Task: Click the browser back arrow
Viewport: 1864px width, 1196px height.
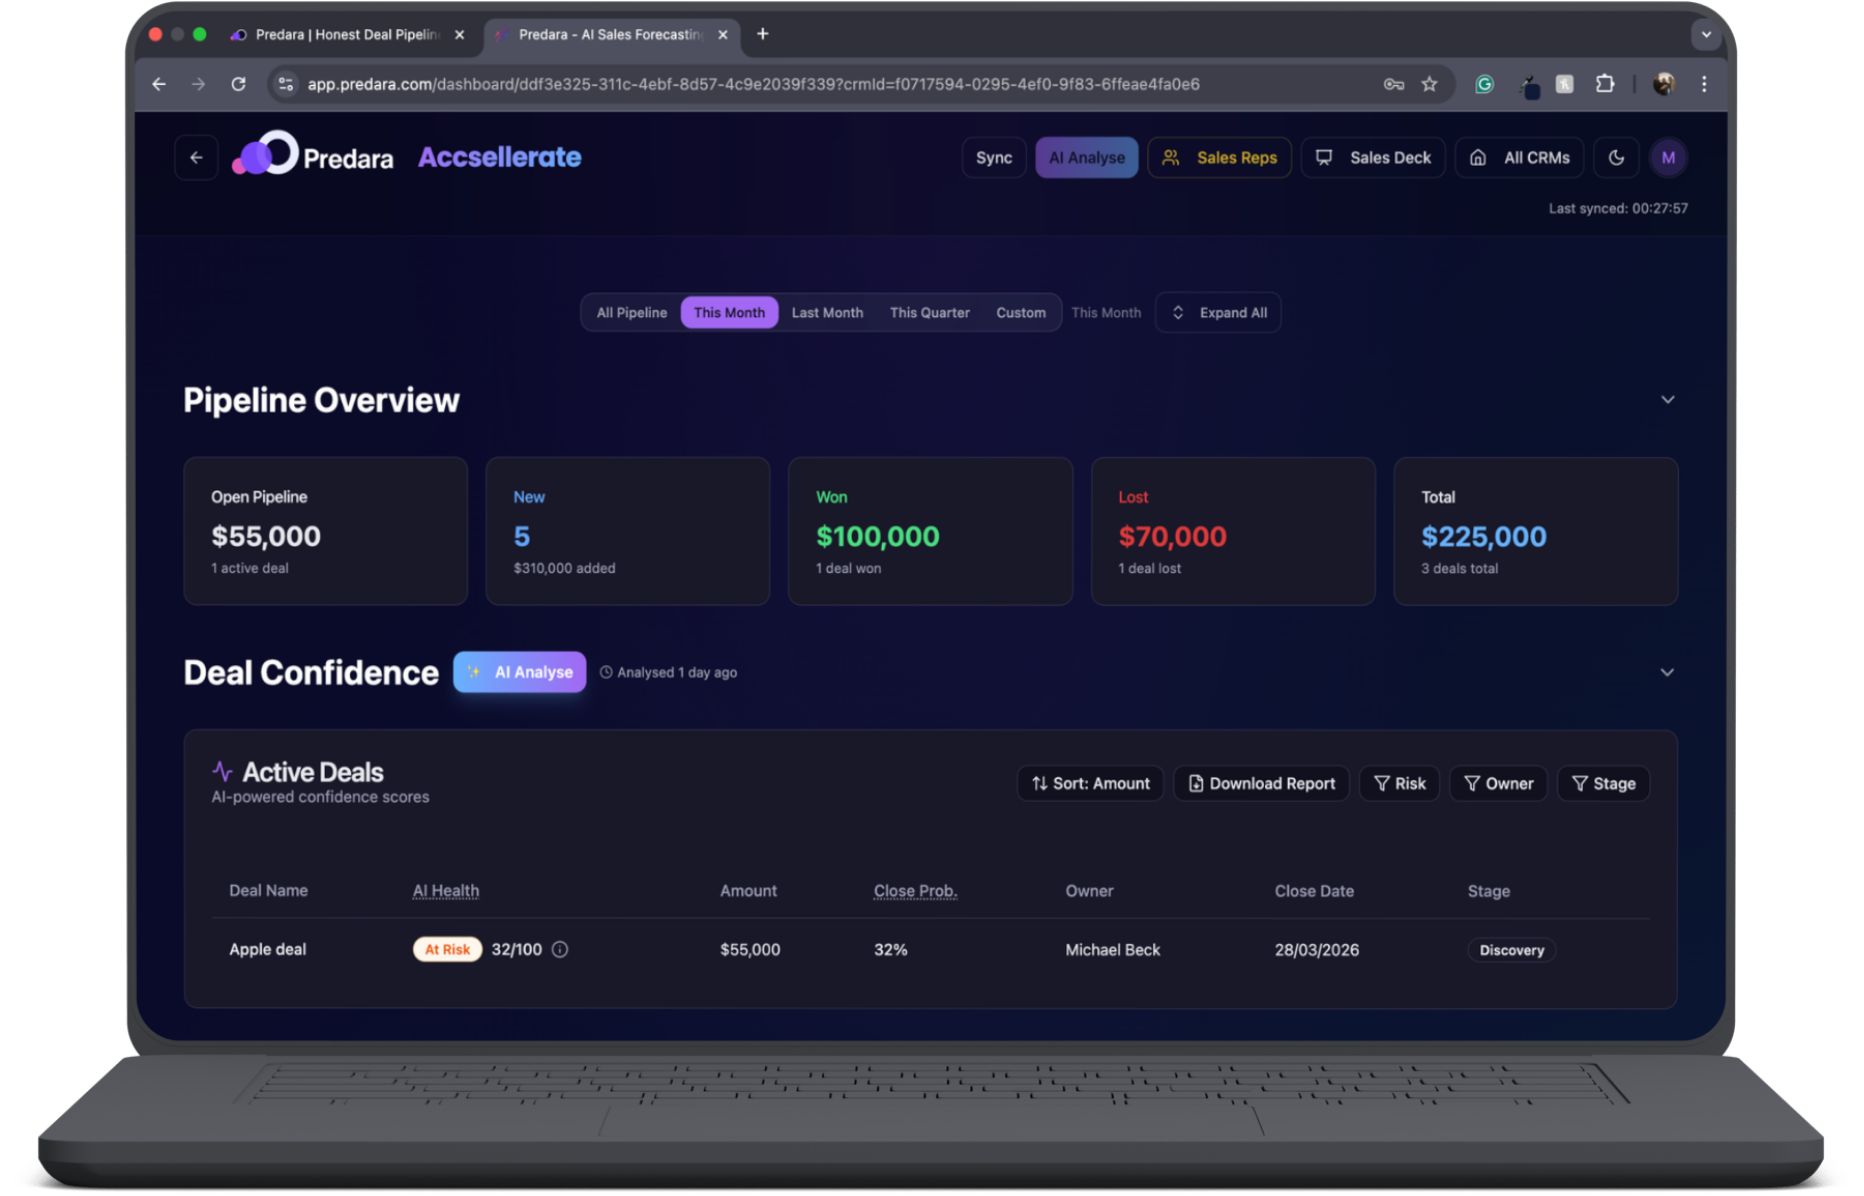Action: click(159, 84)
